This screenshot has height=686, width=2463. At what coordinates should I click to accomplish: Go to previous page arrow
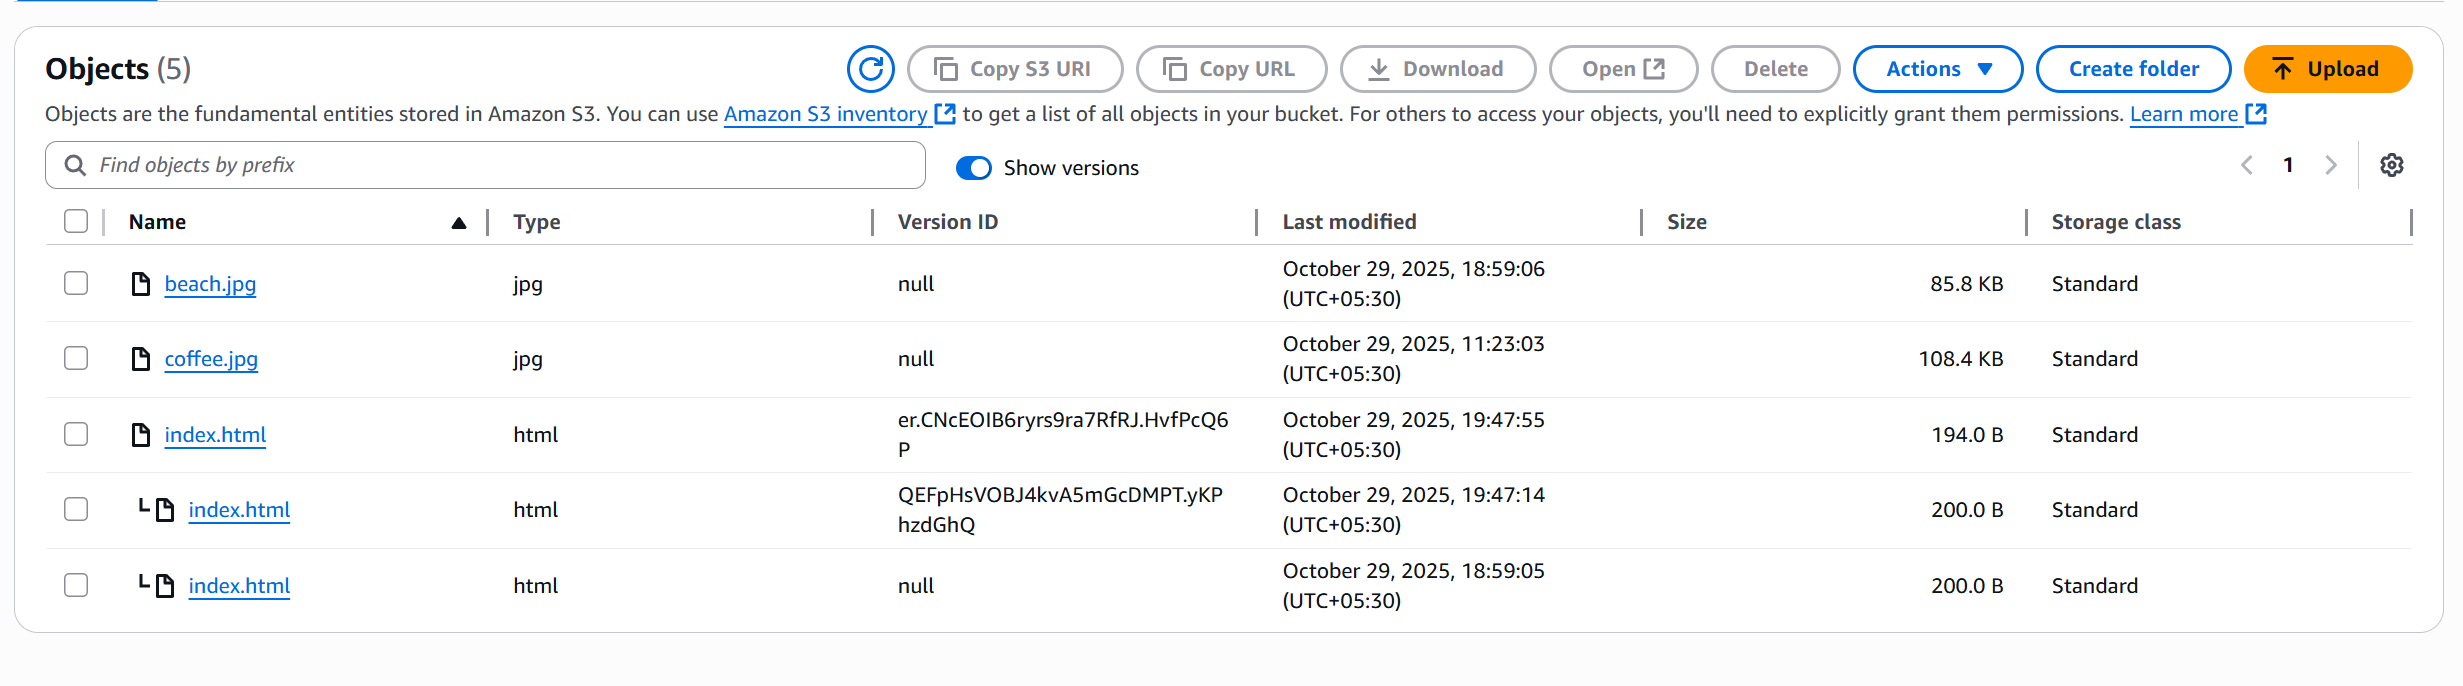(x=2247, y=166)
